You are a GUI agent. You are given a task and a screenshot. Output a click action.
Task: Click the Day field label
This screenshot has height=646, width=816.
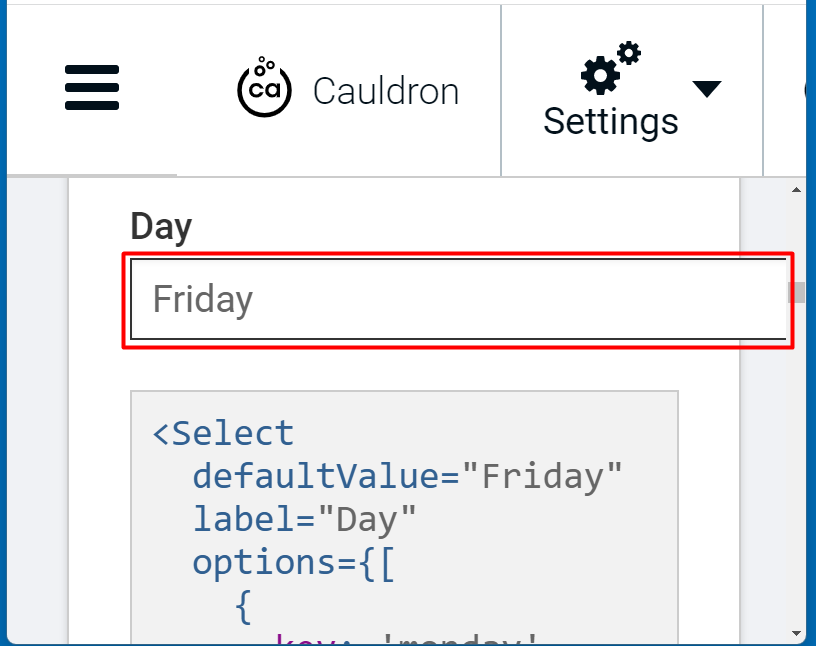point(160,226)
